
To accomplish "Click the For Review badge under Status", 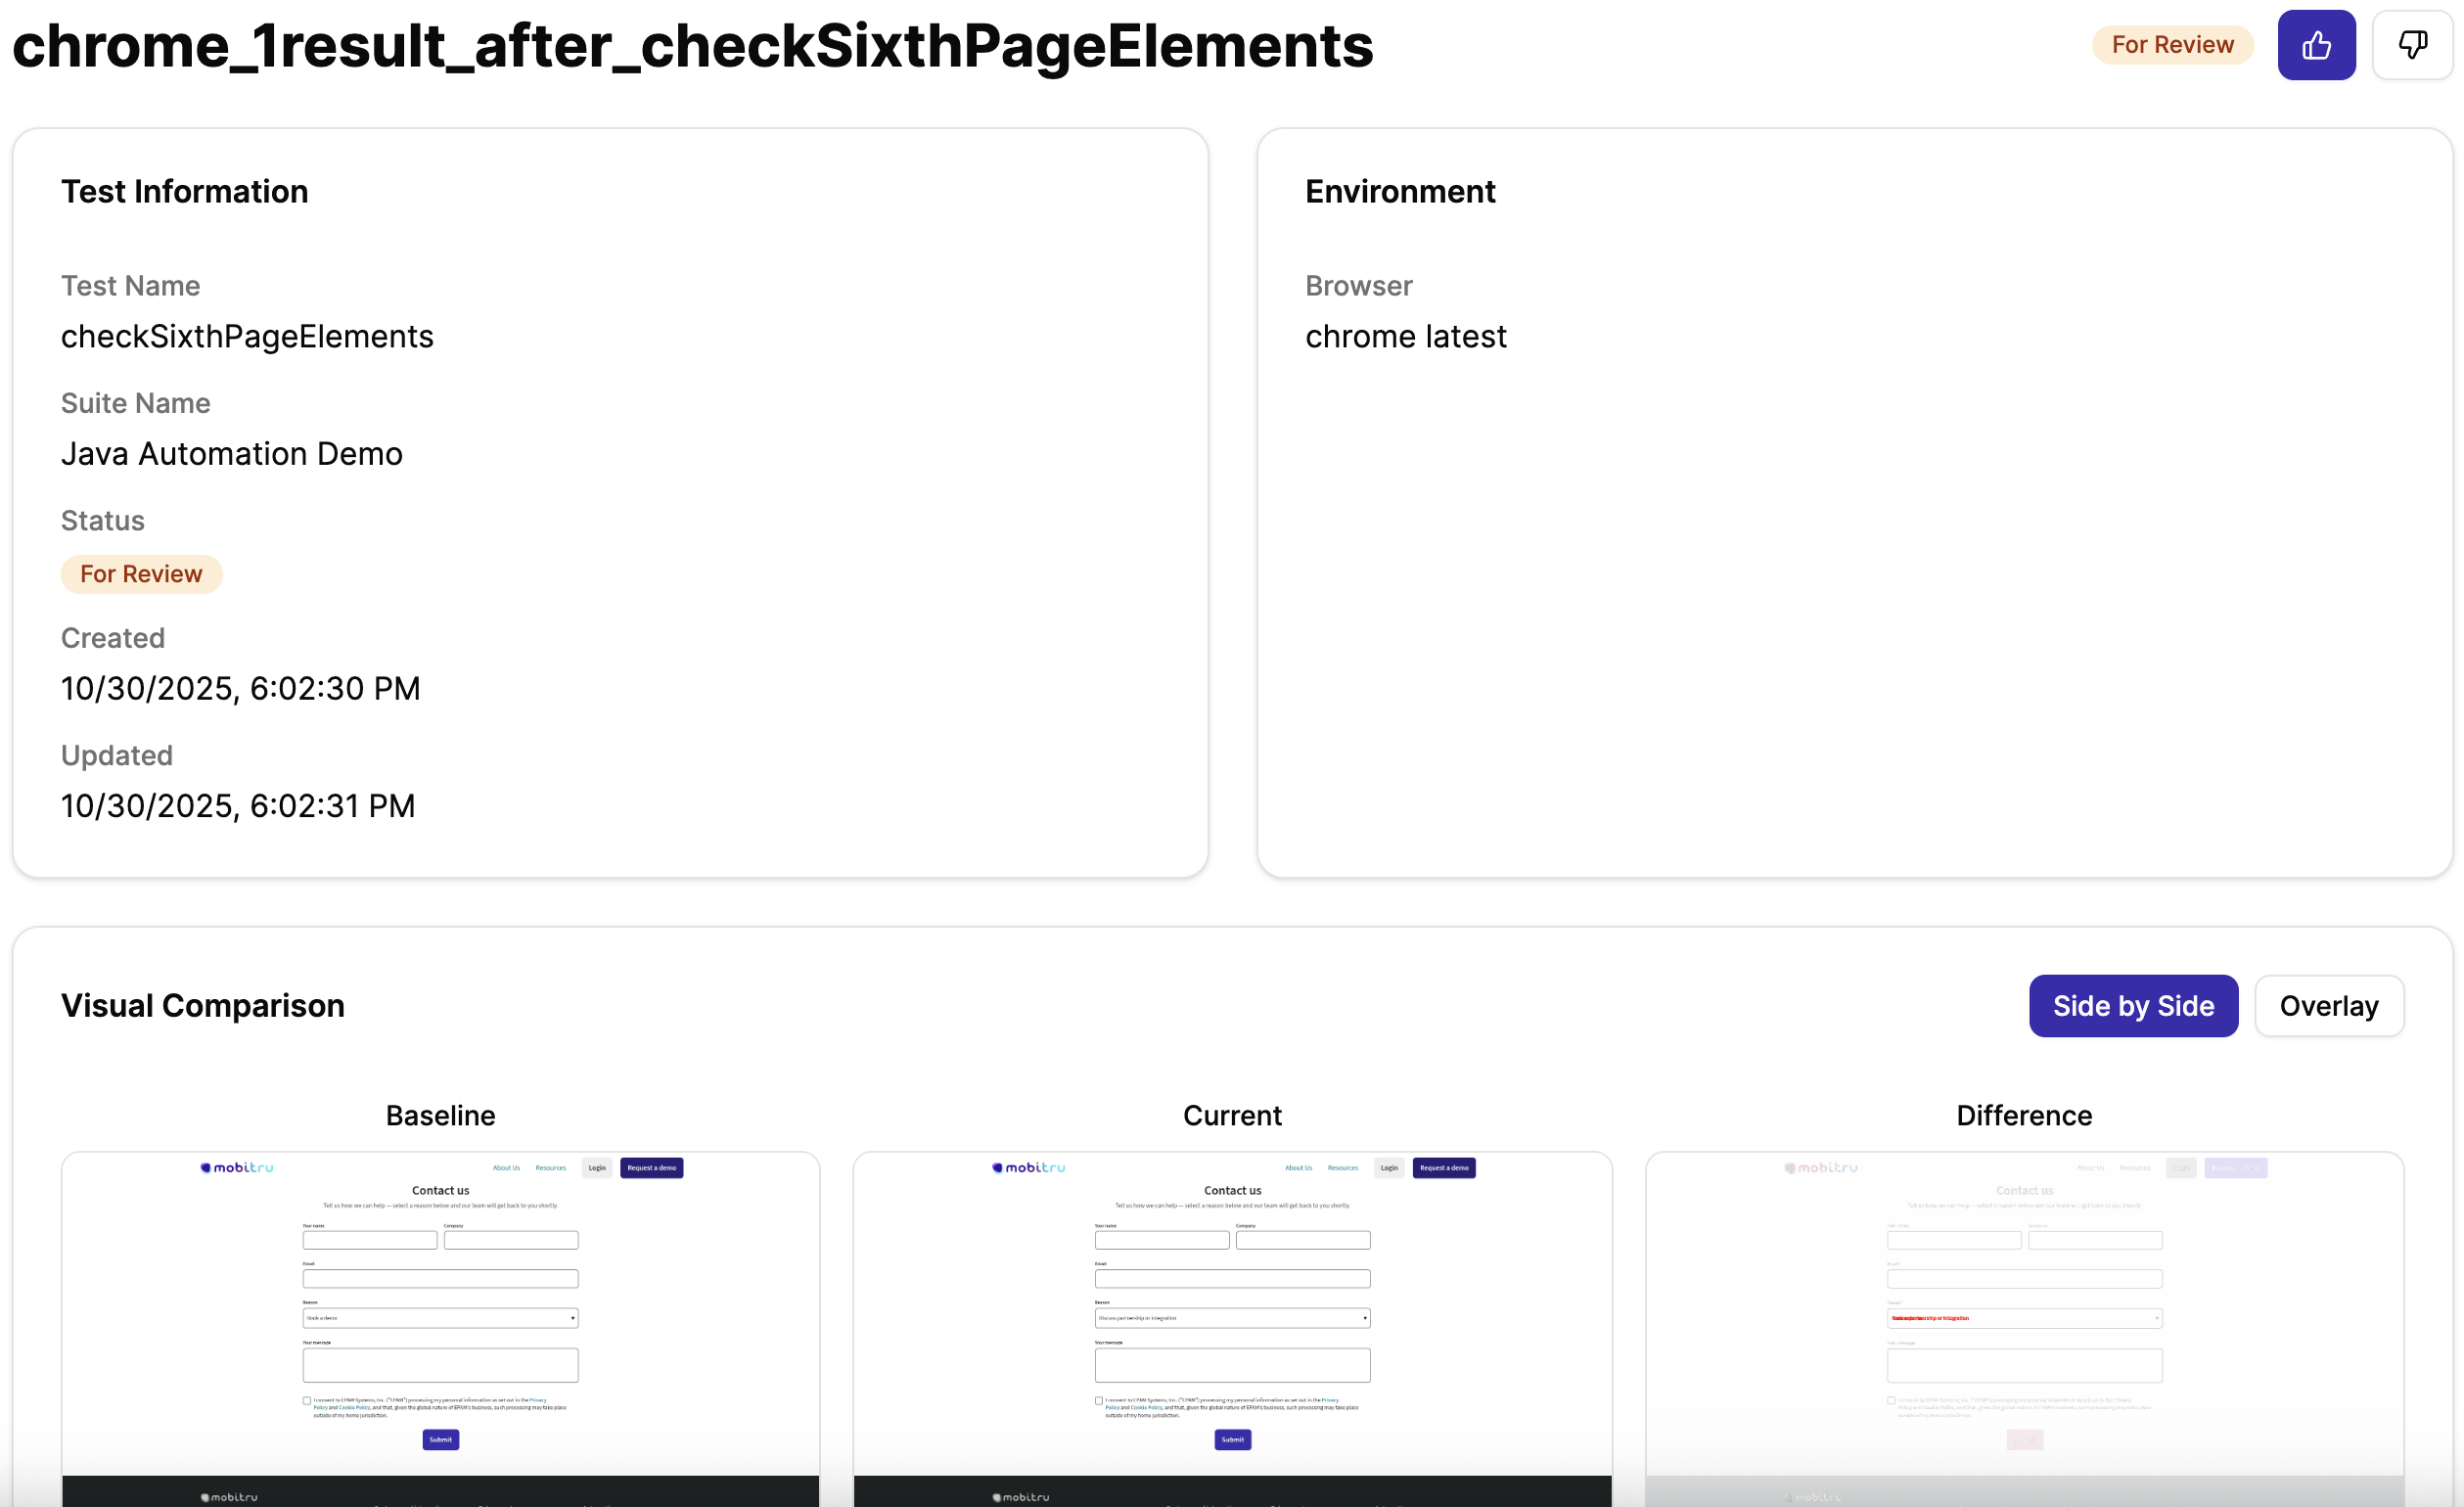I will [x=141, y=574].
